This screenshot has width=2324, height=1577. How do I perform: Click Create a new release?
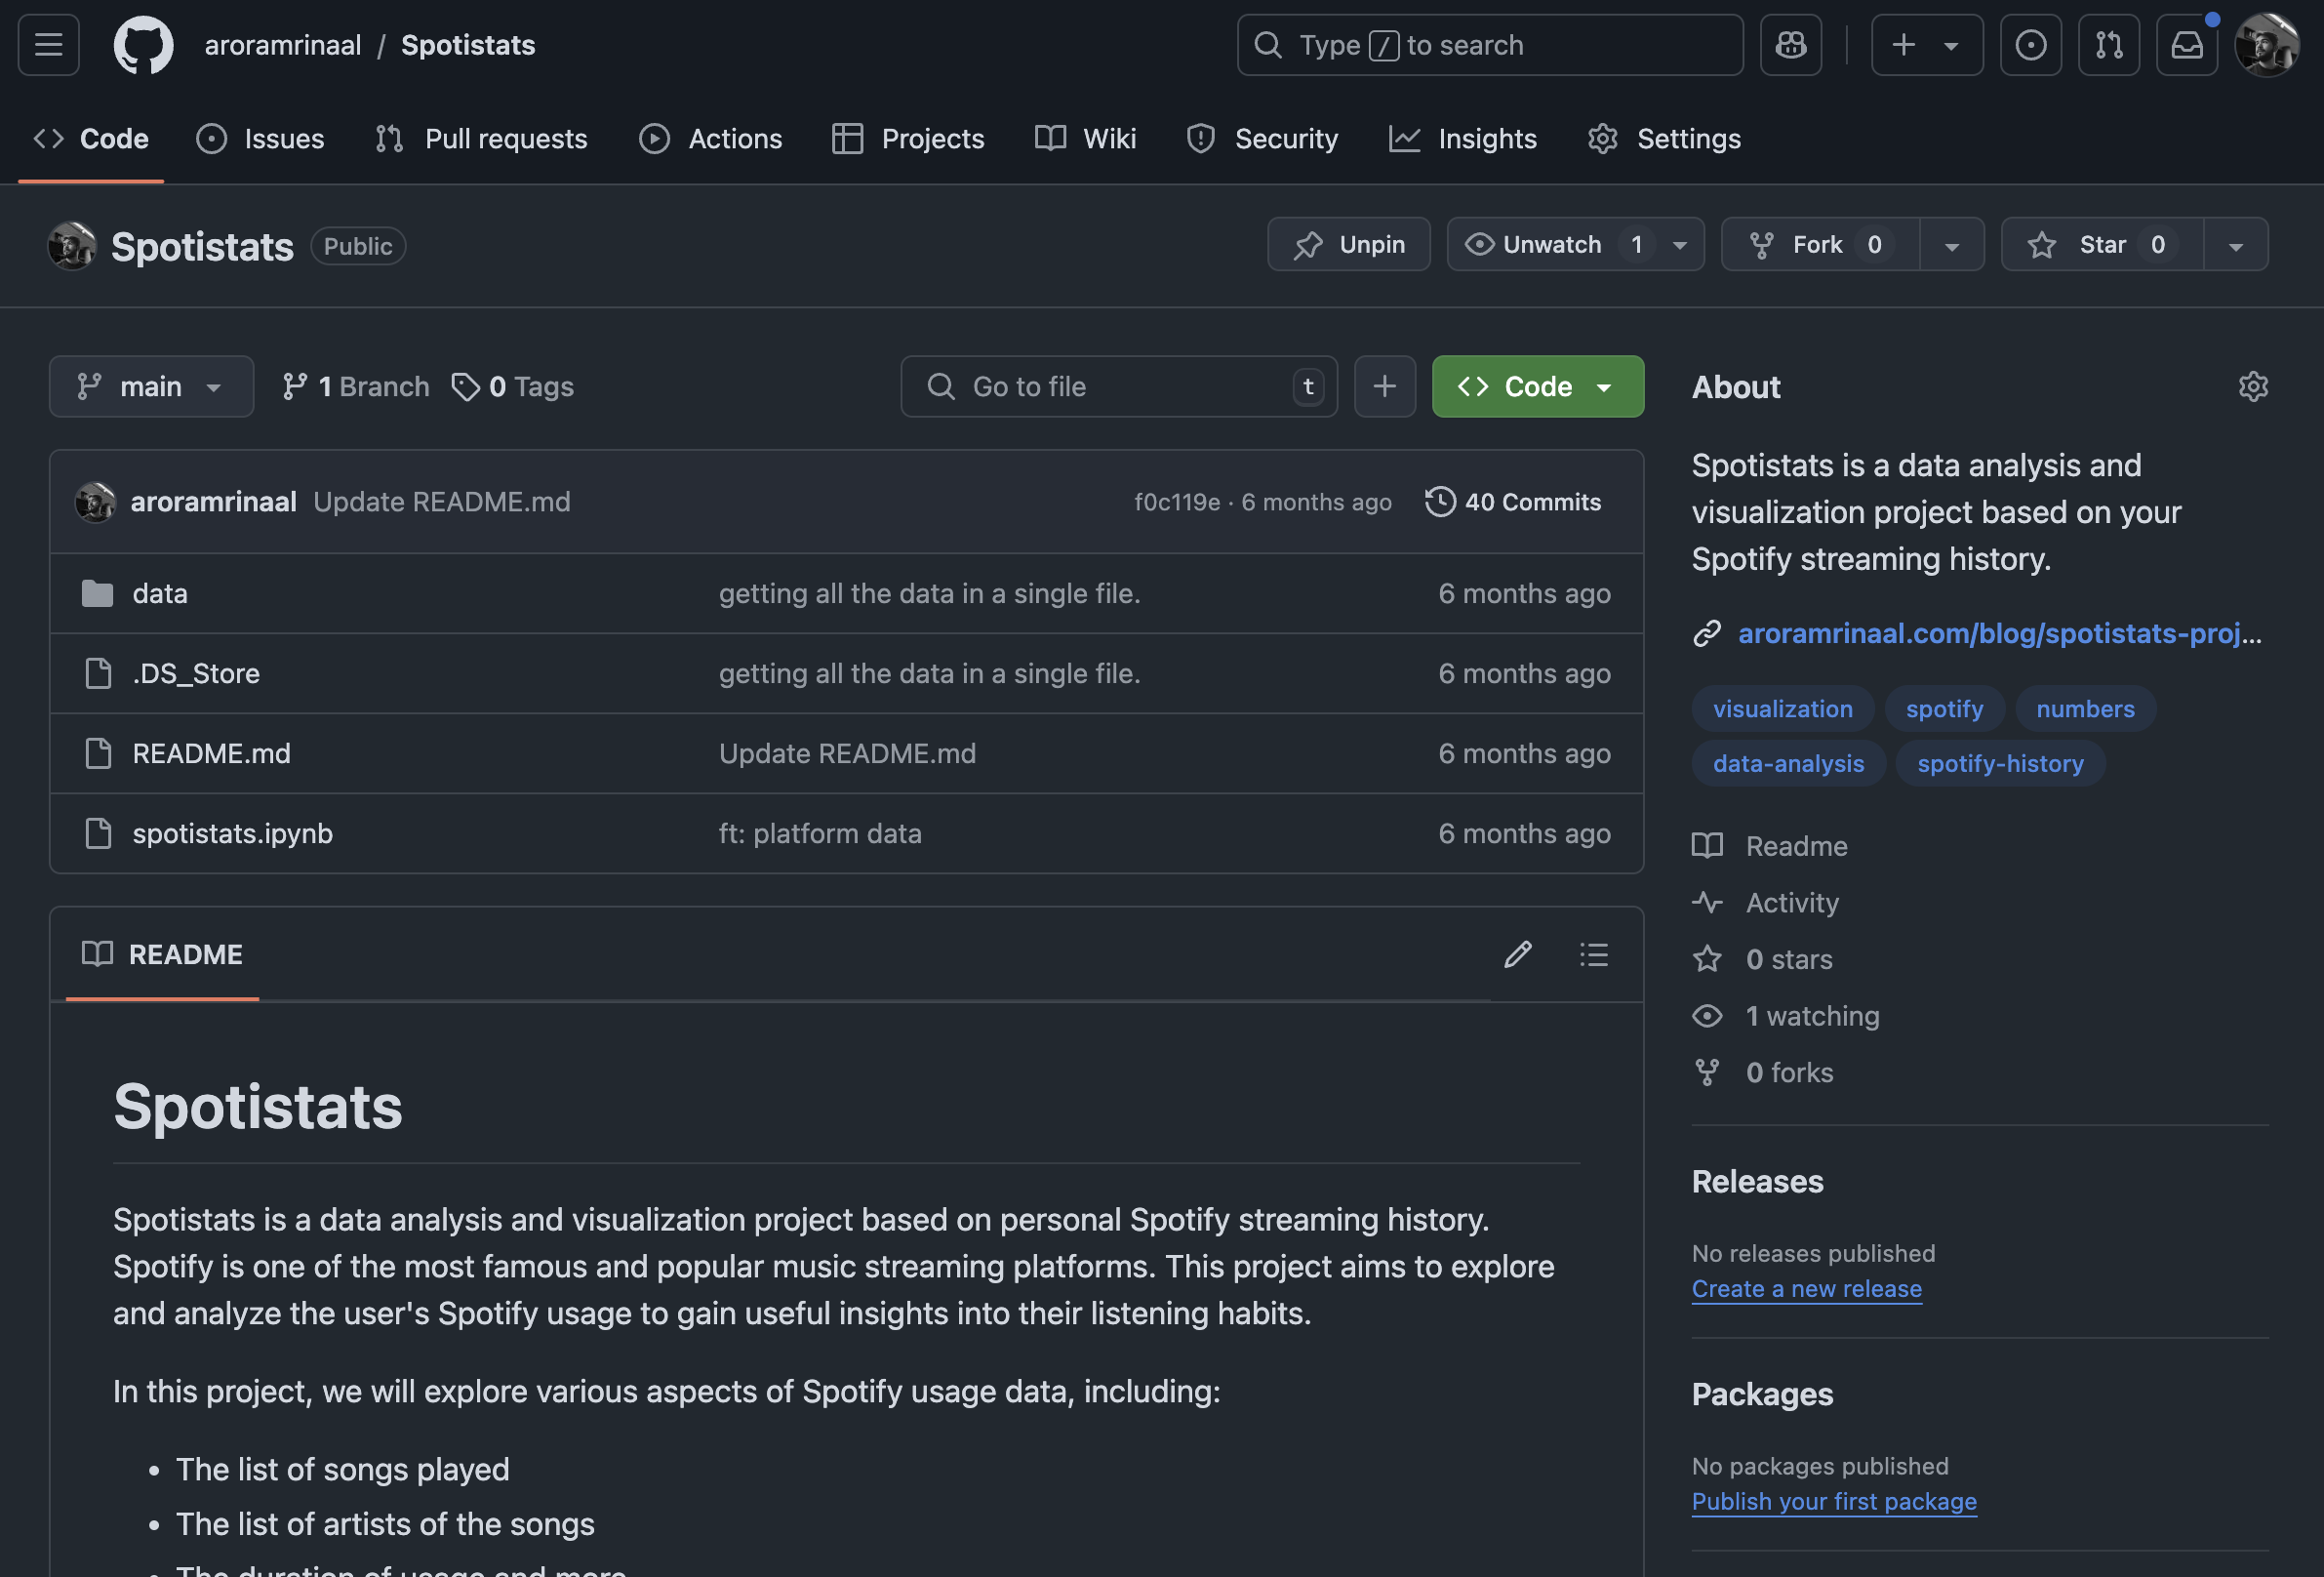(1806, 1289)
